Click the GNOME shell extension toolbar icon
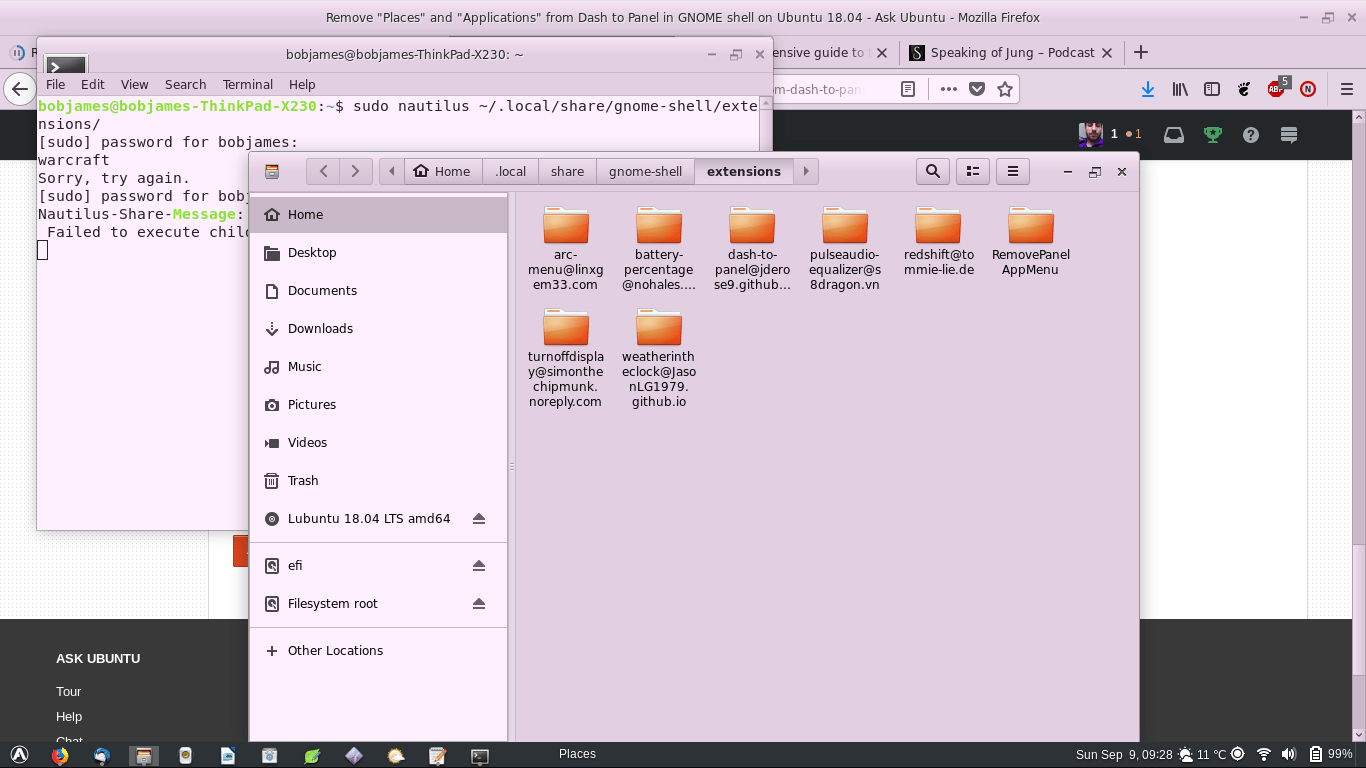The height and width of the screenshot is (768, 1366). tap(1245, 89)
